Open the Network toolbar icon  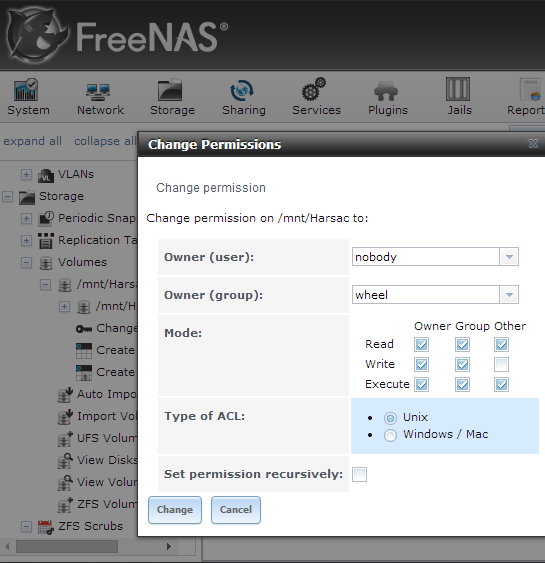98,92
